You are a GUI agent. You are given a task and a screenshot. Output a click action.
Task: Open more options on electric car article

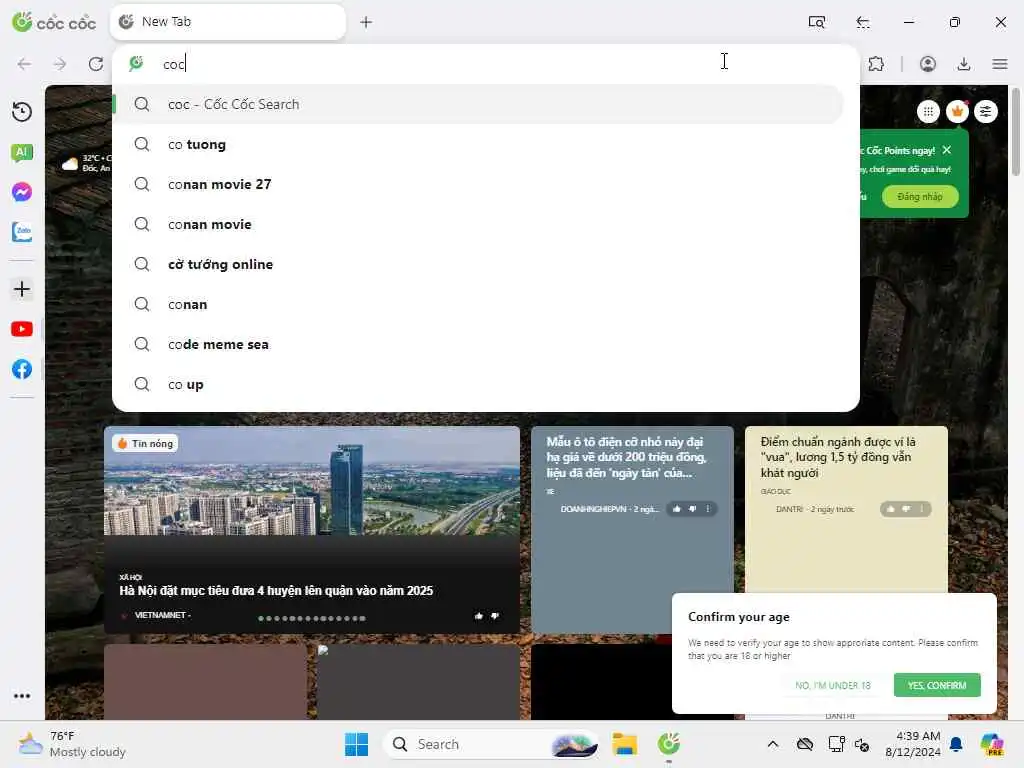(708, 509)
